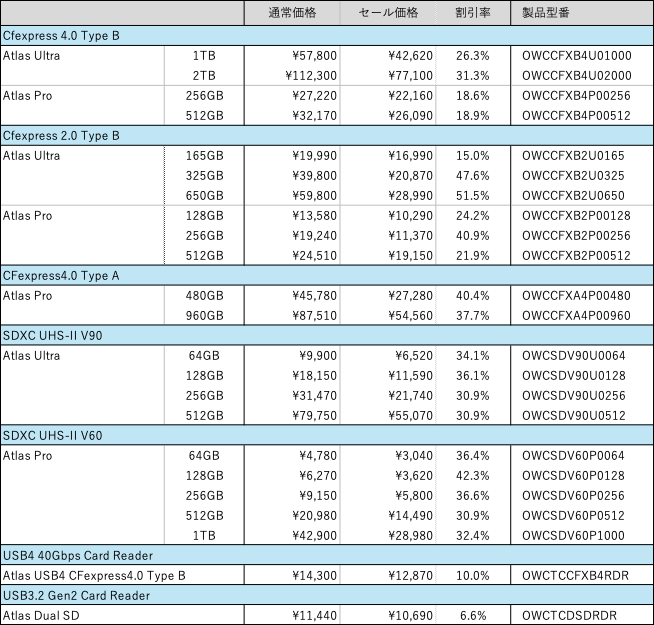Viewport: 654px width, 625px height.
Task: Click model number OWCCFXB2P00256
Action: [x=576, y=236]
